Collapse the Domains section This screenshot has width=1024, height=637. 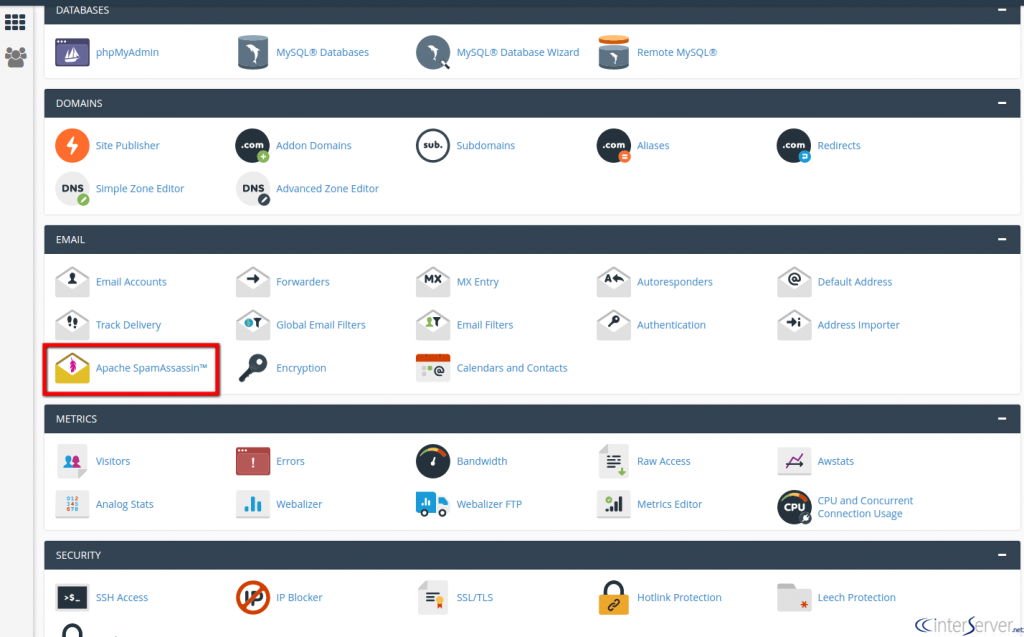pos(1001,103)
